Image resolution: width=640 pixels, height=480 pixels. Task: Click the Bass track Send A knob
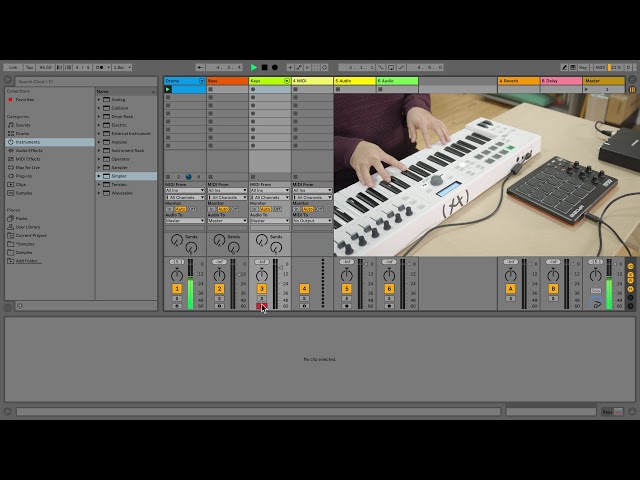pos(219,240)
